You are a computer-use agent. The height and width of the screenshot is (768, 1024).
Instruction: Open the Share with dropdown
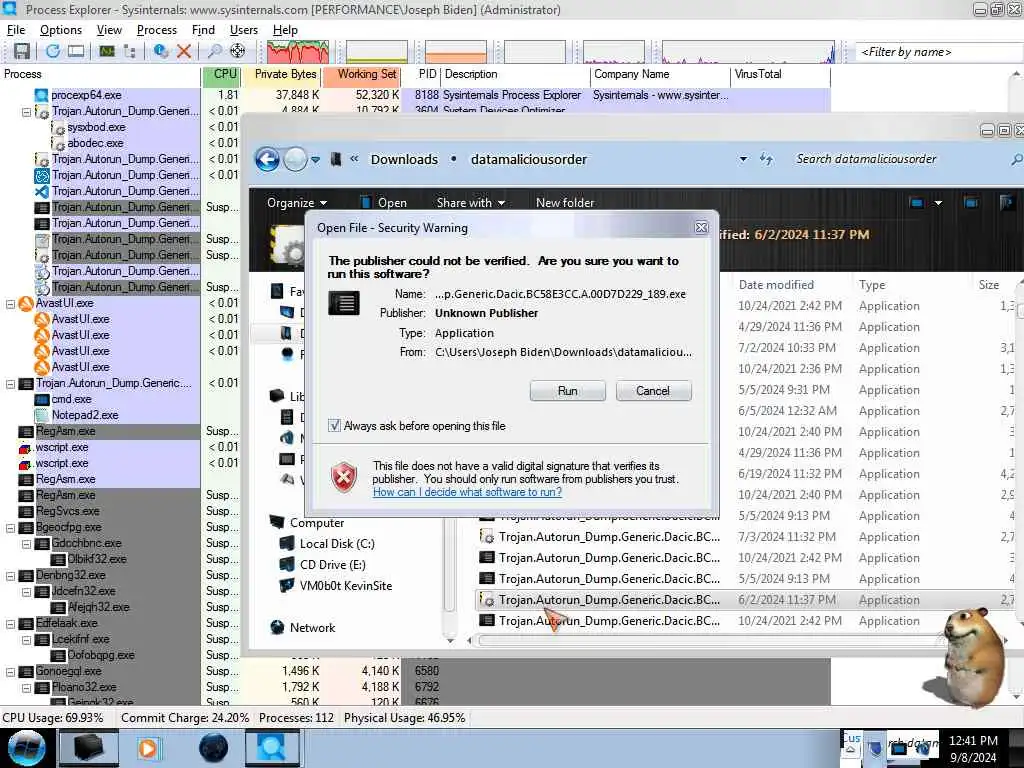(470, 203)
